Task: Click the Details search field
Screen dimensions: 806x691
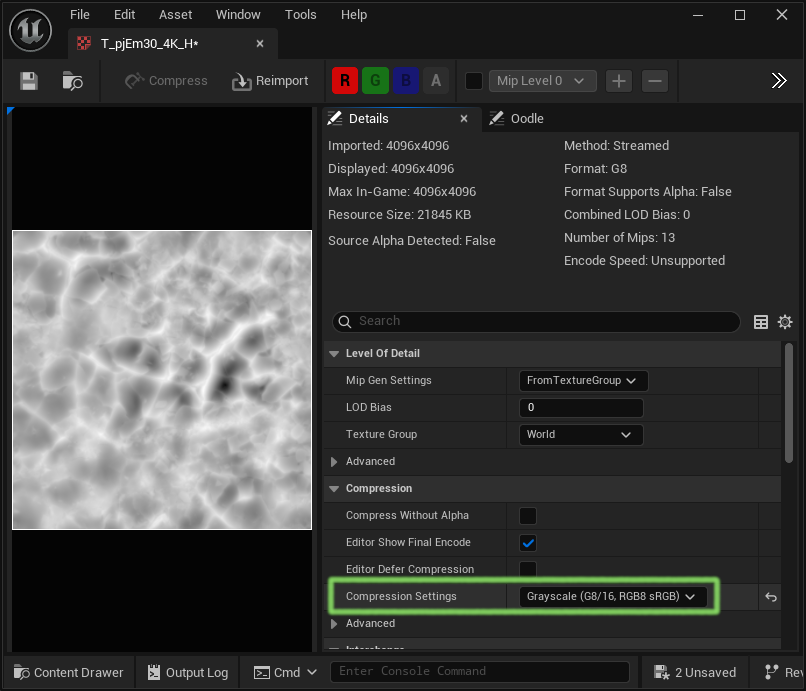Action: [x=536, y=321]
